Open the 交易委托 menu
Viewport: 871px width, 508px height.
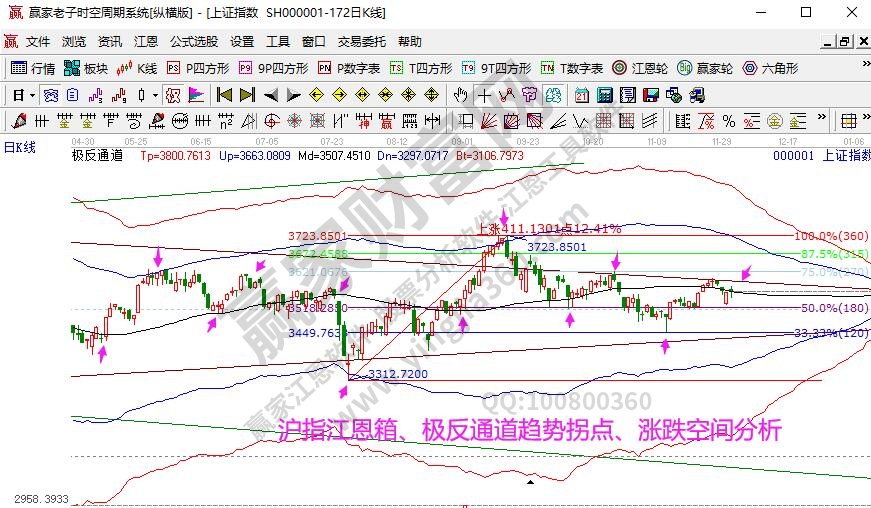click(x=361, y=42)
